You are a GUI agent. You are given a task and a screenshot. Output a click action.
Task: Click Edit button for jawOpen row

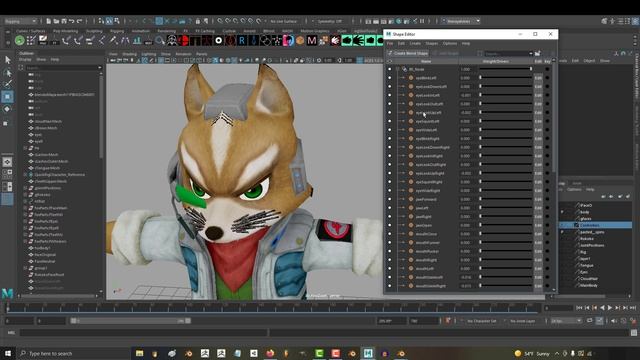tap(538, 225)
